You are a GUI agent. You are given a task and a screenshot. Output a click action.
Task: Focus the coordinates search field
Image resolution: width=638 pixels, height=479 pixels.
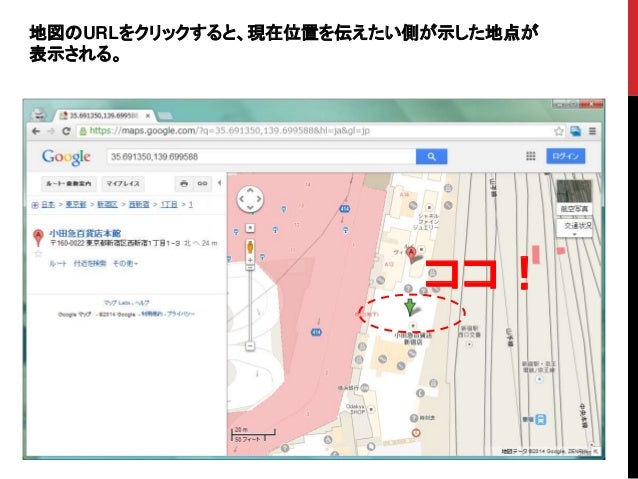(x=261, y=157)
